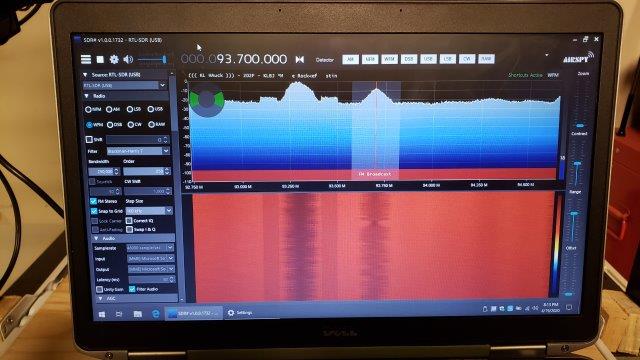Click the Airspy logo
The width and height of the screenshot is (640, 360).
pos(578,58)
